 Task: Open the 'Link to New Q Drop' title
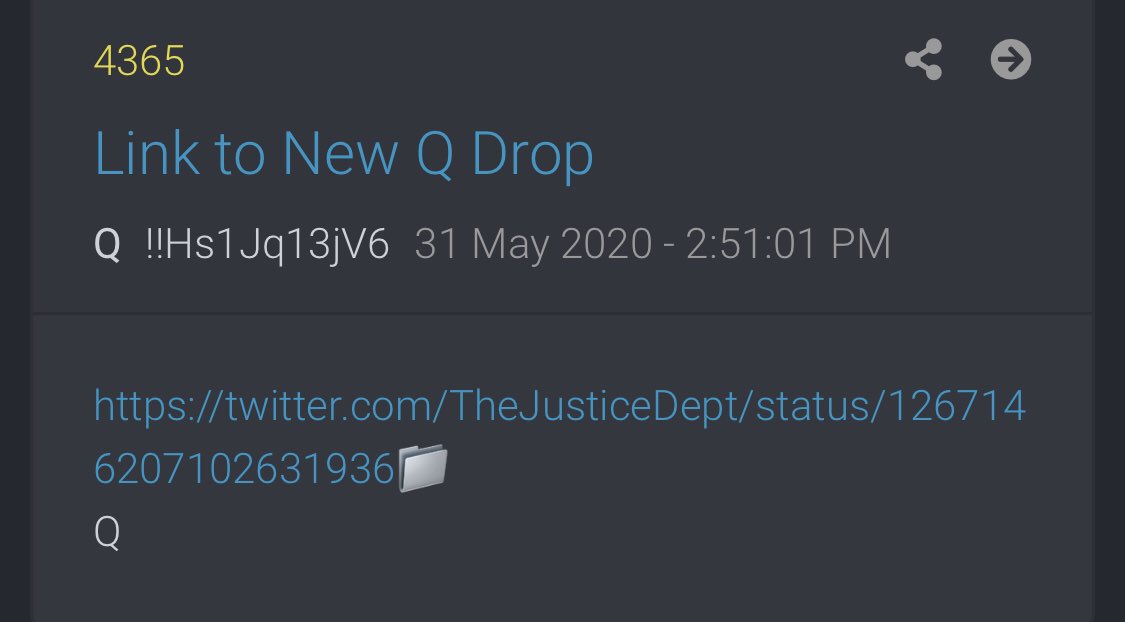coord(344,154)
